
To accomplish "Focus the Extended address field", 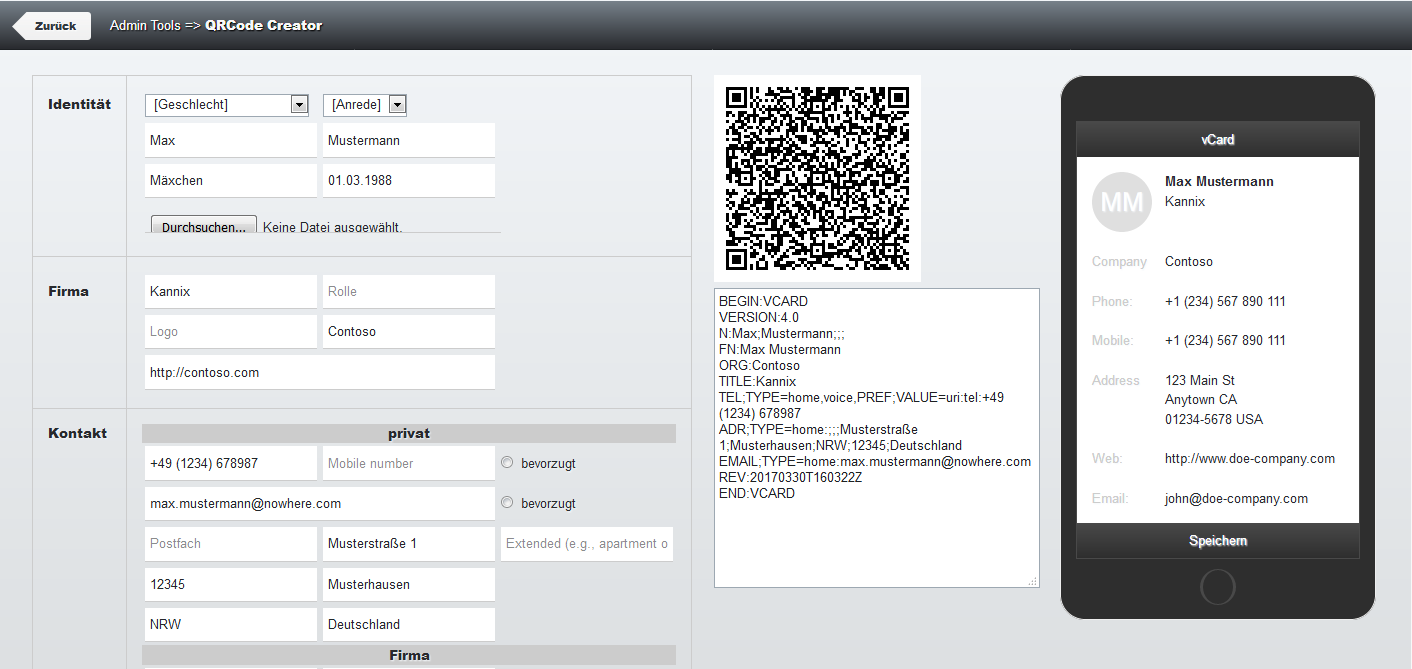I will tap(587, 544).
